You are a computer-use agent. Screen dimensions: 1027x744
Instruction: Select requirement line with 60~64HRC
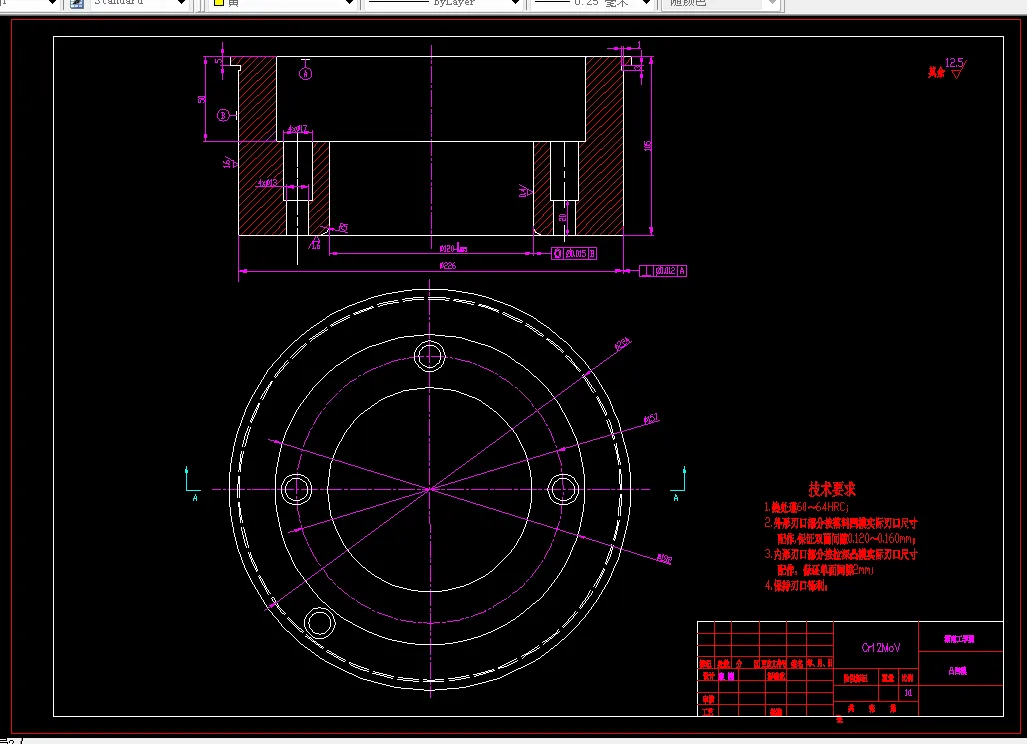(x=806, y=507)
